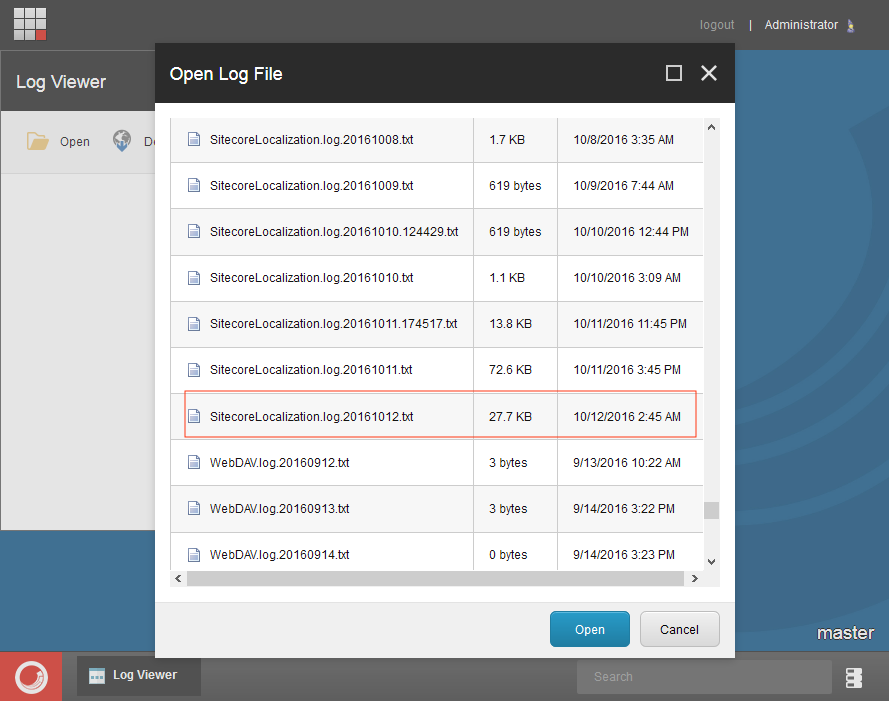Click file icon for SitecoreLocalization.log.20161011.174517.txt
Screen dimensions: 889x701
click(194, 324)
